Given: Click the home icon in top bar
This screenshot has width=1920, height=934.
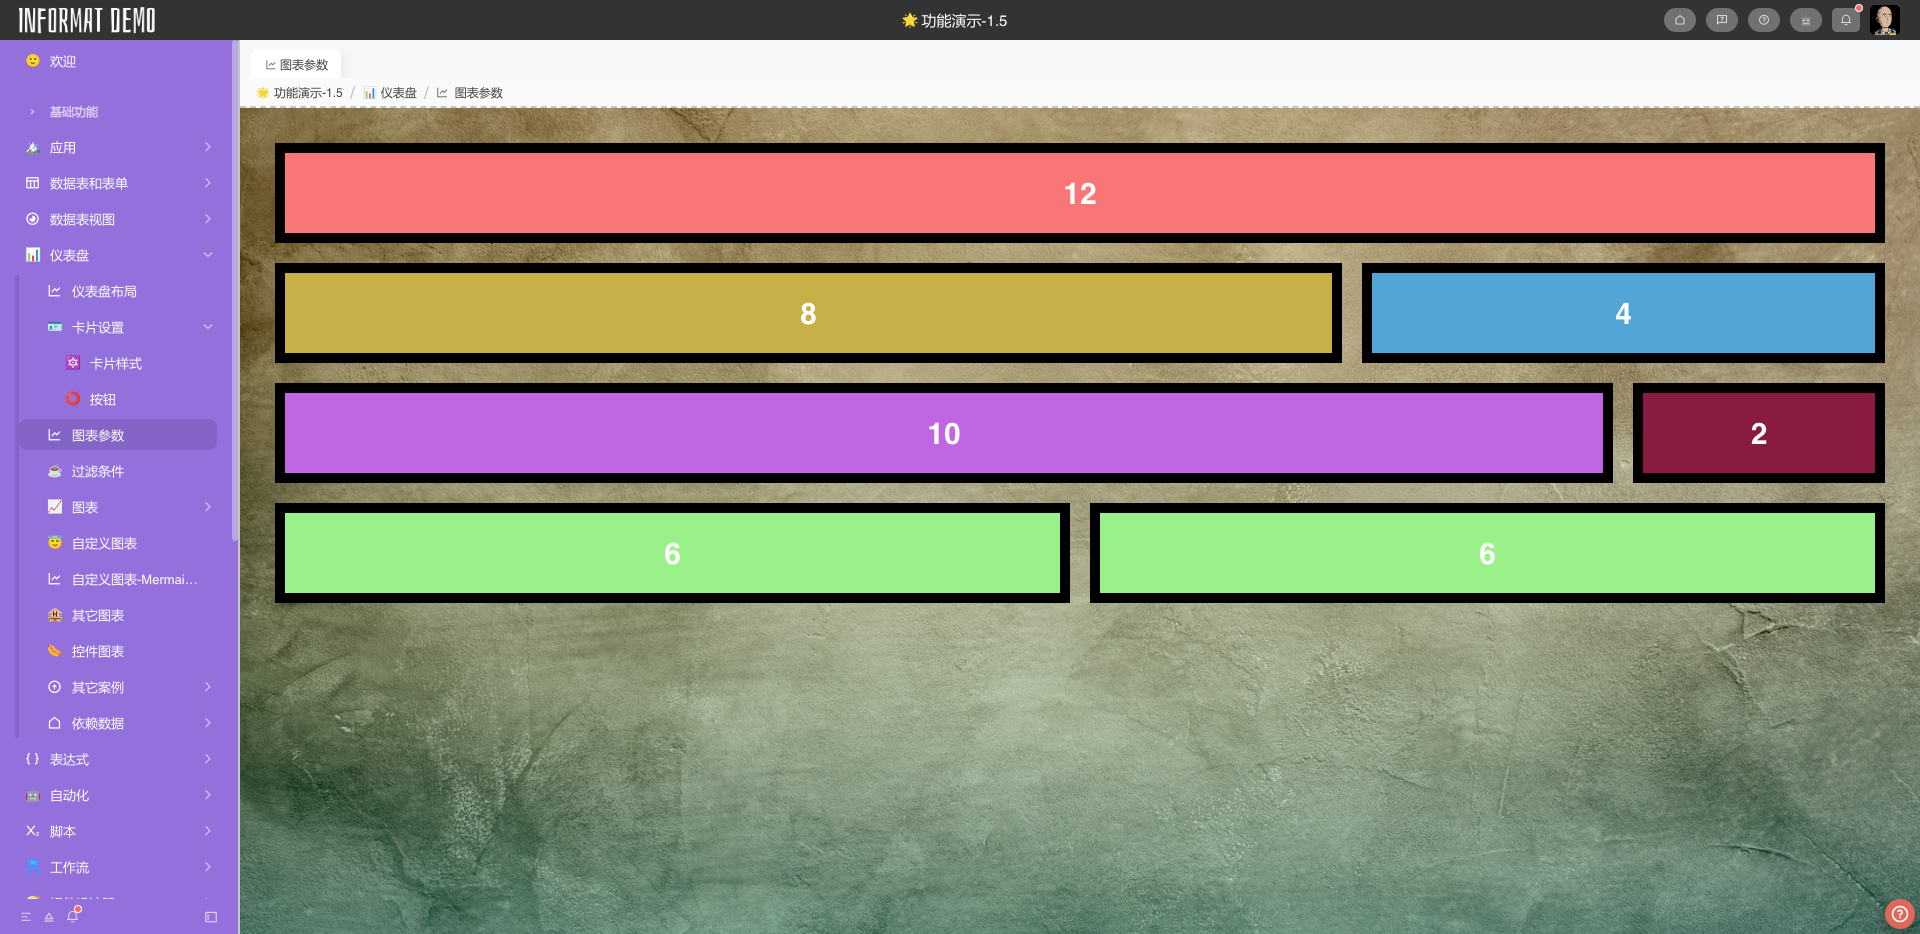Looking at the screenshot, I should click(1679, 20).
